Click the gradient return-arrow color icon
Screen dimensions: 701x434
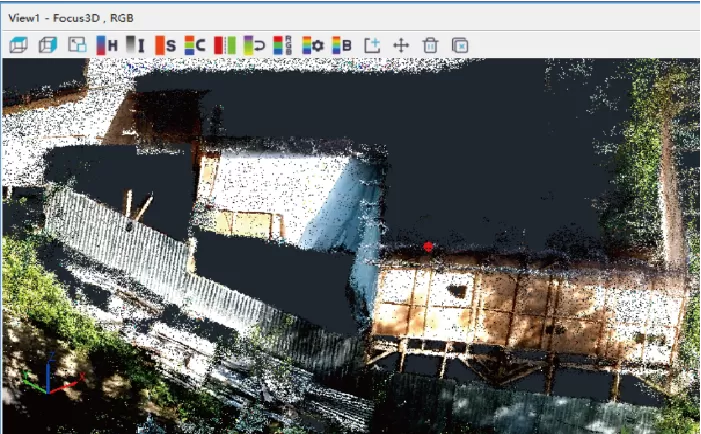pyautogui.click(x=254, y=45)
